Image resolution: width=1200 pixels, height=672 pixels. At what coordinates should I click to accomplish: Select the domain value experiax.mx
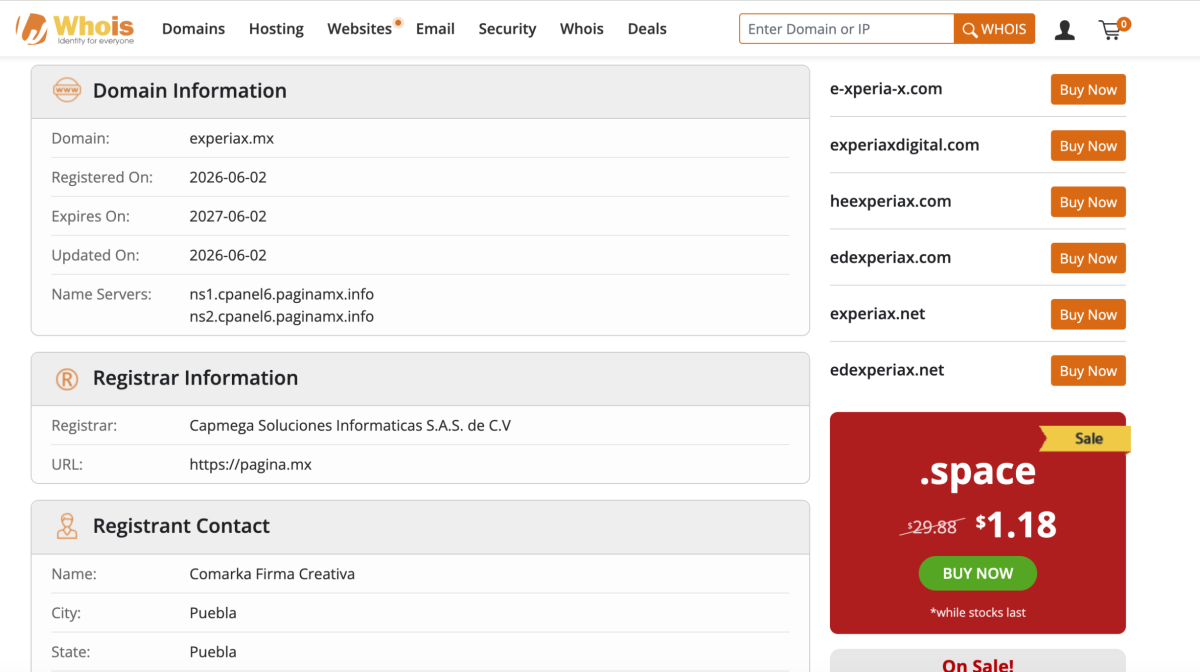[x=231, y=139]
